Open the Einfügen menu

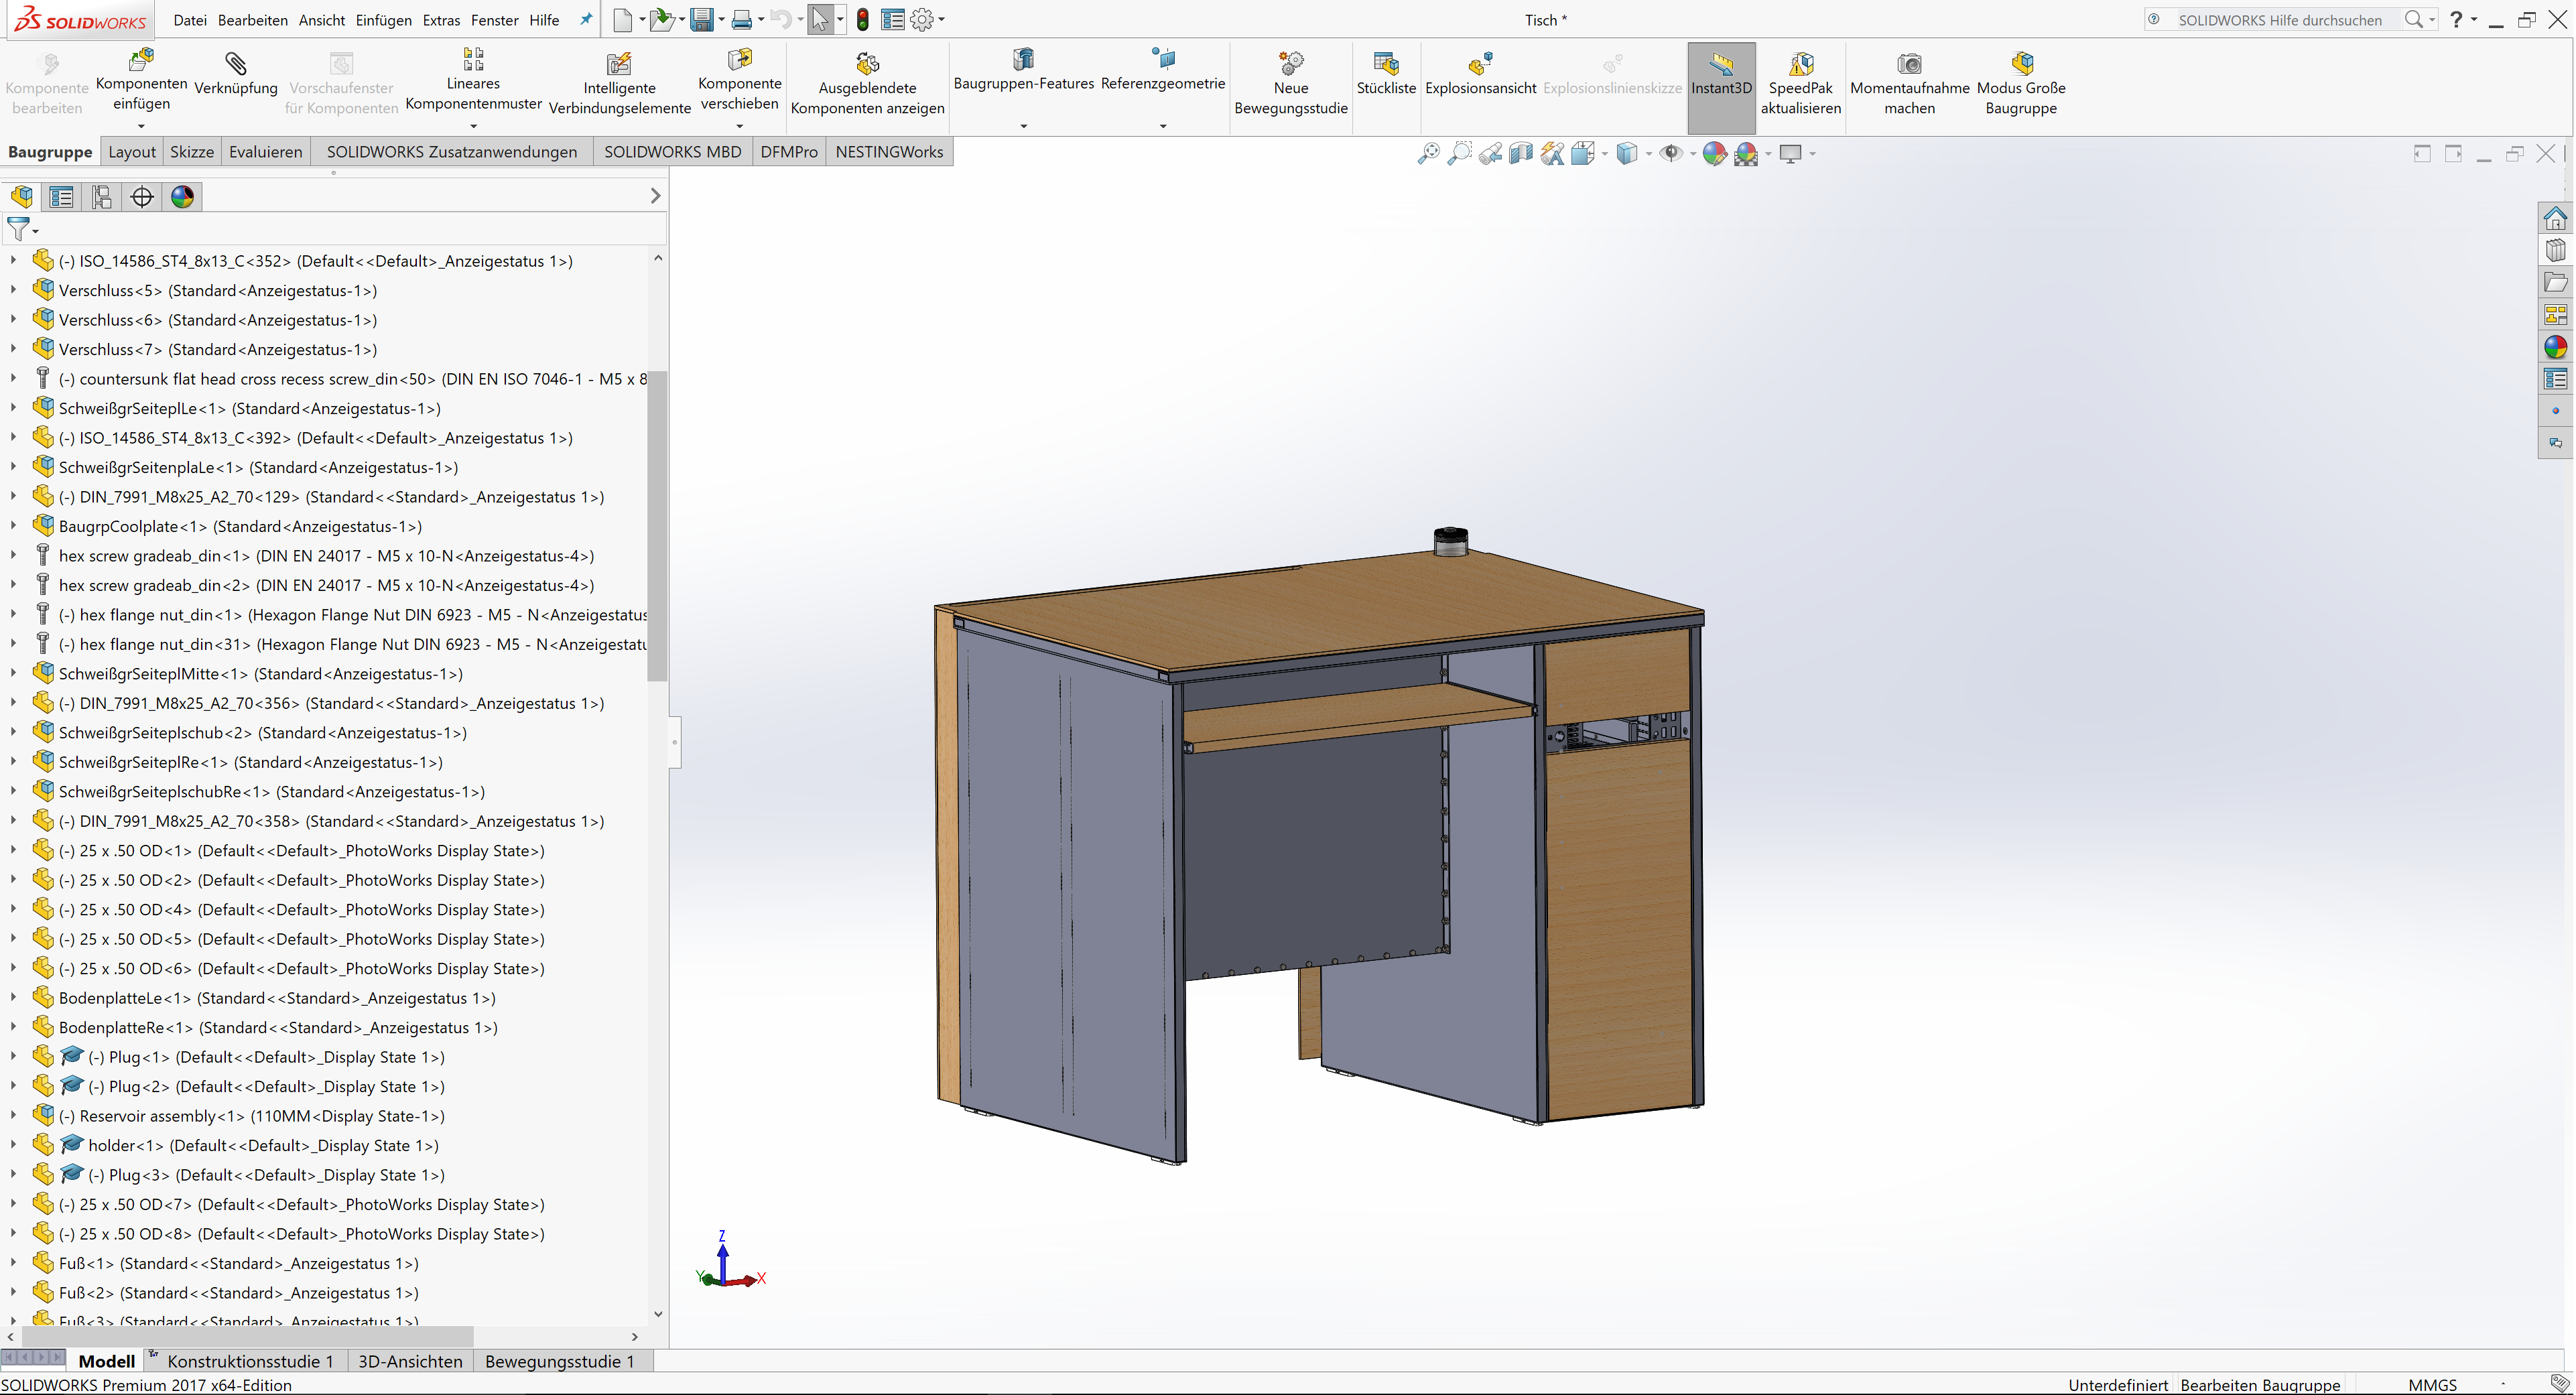[383, 20]
